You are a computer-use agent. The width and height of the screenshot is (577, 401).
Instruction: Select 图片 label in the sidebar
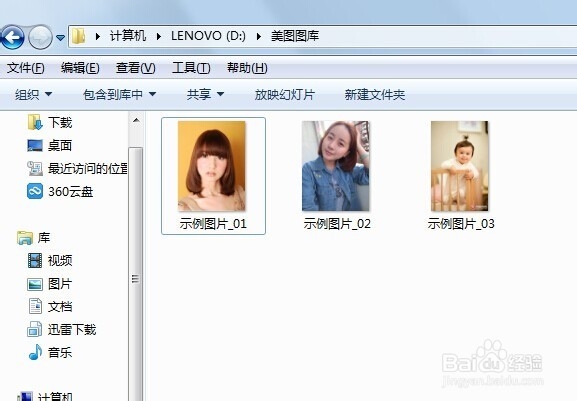pos(60,284)
